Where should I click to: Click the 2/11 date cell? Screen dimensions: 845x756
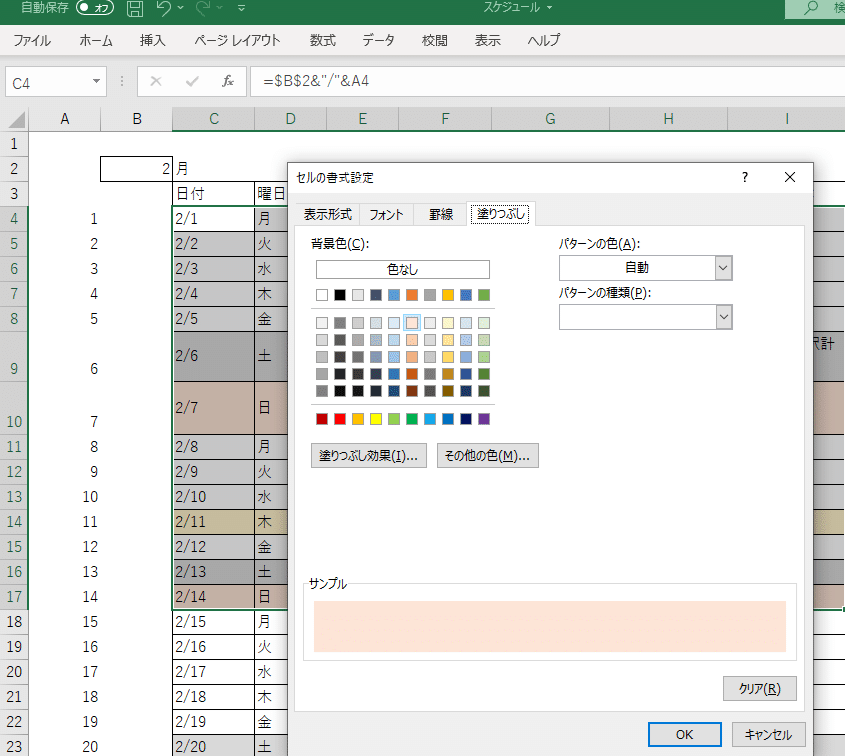[214, 522]
